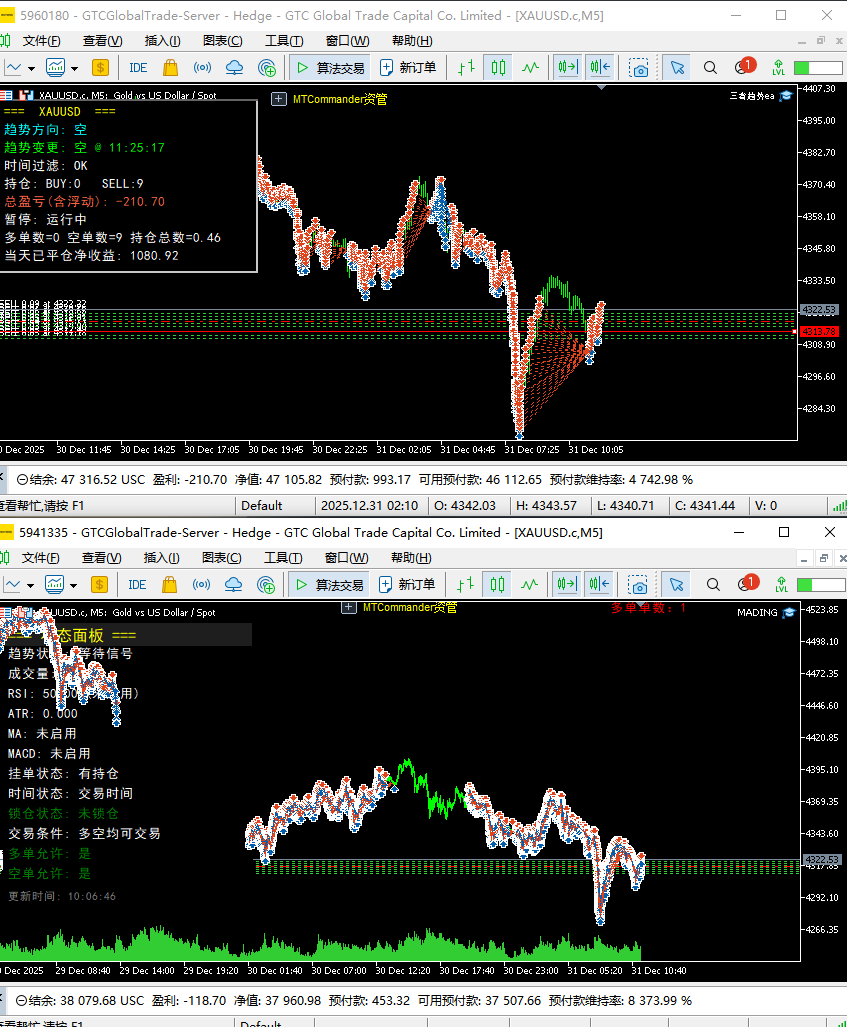Open the indicators dropdown arrow in the bottom window
Image resolution: width=847 pixels, height=1027 pixels.
tap(73, 585)
